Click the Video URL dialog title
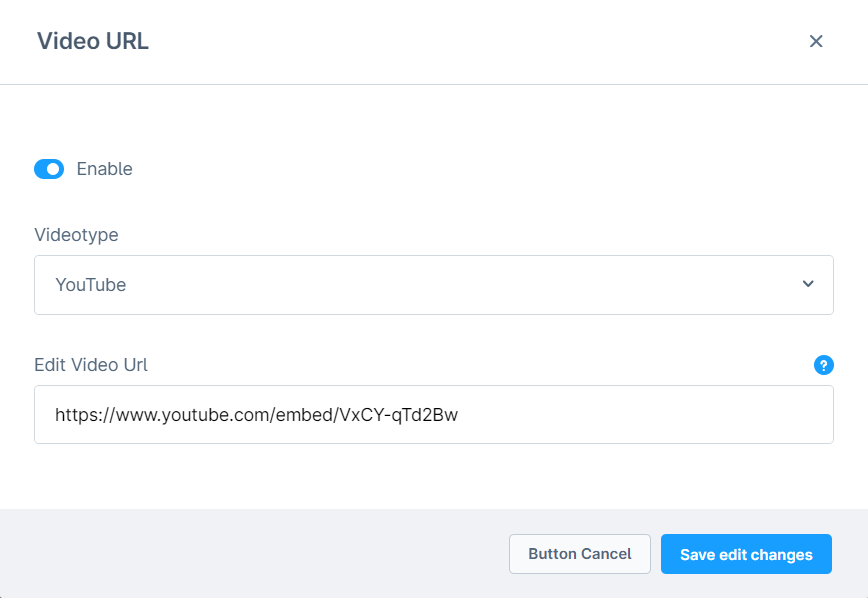The height and width of the screenshot is (598, 868). point(92,41)
